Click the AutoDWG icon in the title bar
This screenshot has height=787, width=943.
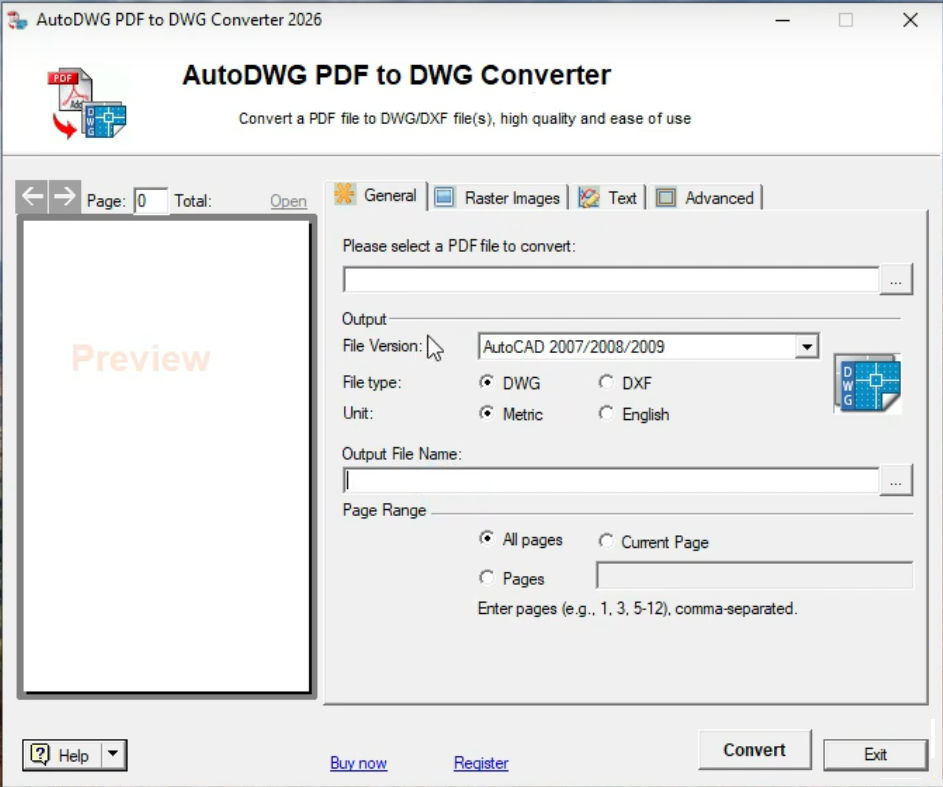[16, 19]
